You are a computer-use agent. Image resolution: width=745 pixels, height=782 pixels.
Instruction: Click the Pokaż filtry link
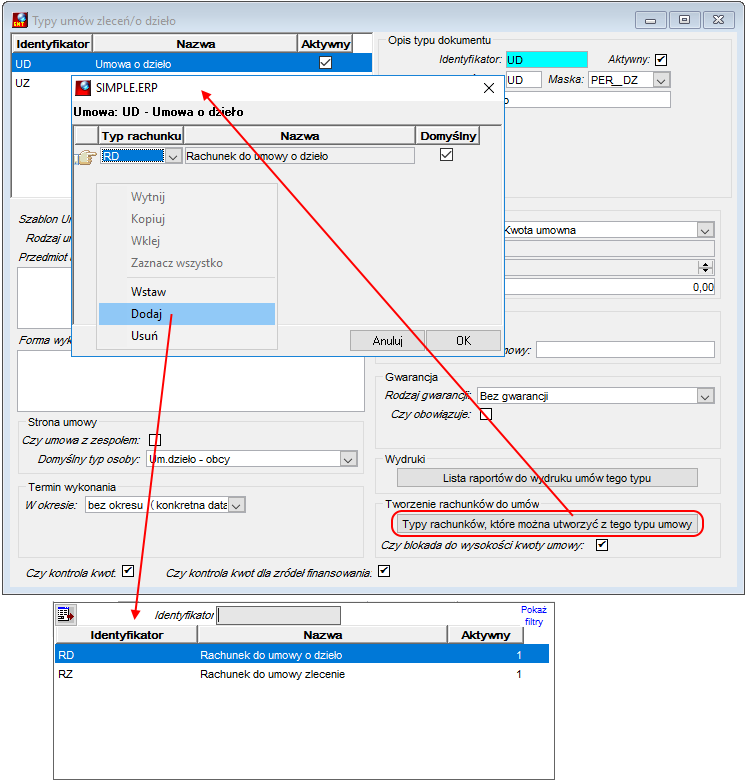click(534, 615)
